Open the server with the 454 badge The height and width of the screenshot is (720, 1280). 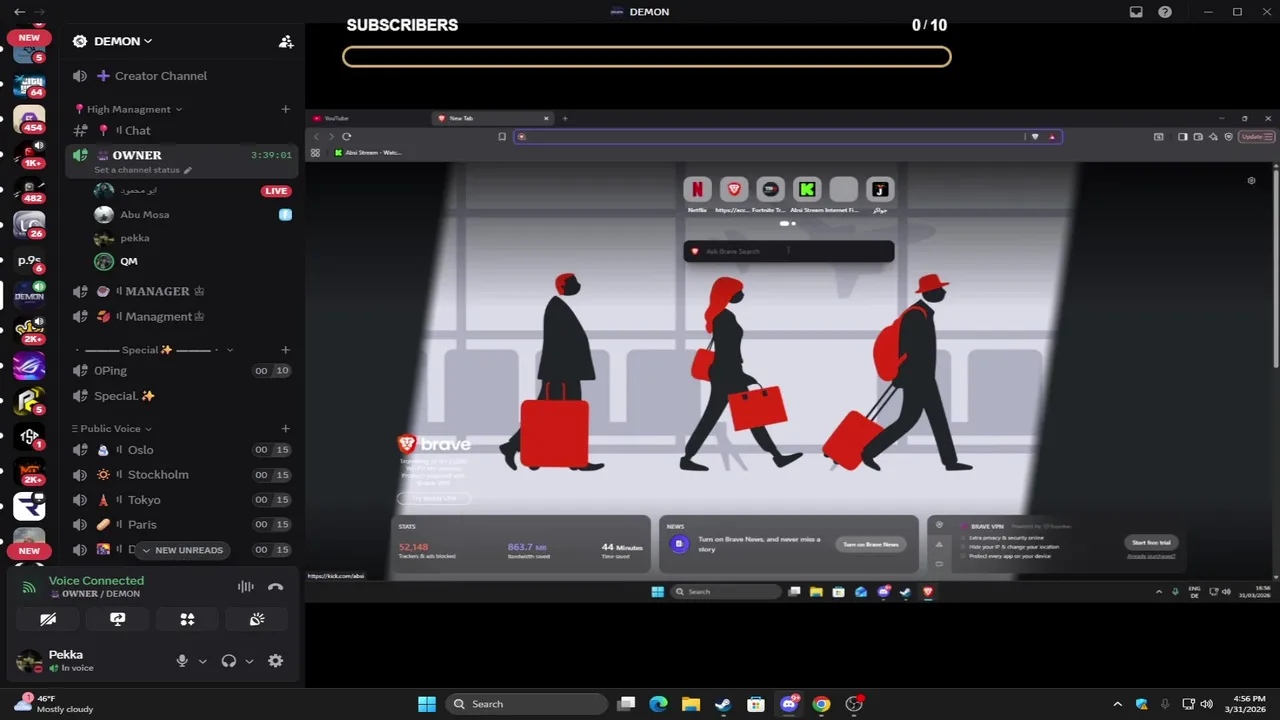[29, 120]
